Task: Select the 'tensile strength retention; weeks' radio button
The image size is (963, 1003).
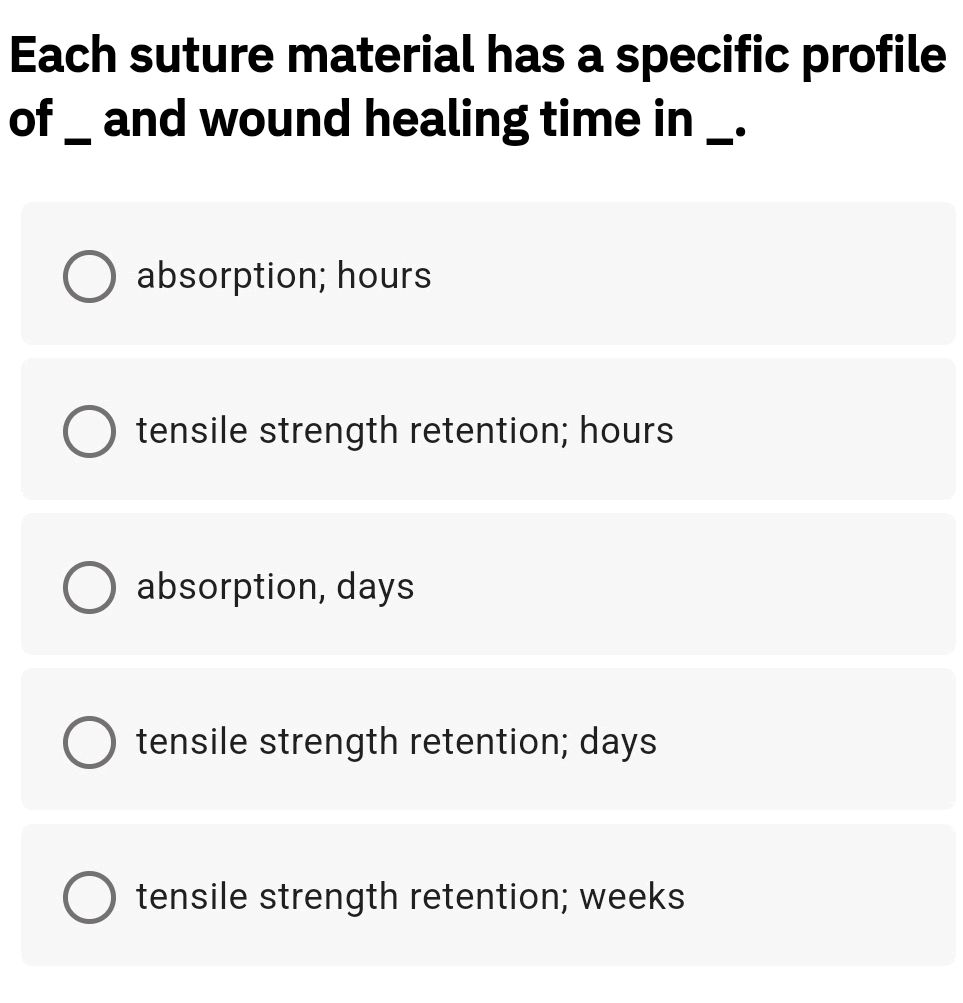Action: [89, 897]
